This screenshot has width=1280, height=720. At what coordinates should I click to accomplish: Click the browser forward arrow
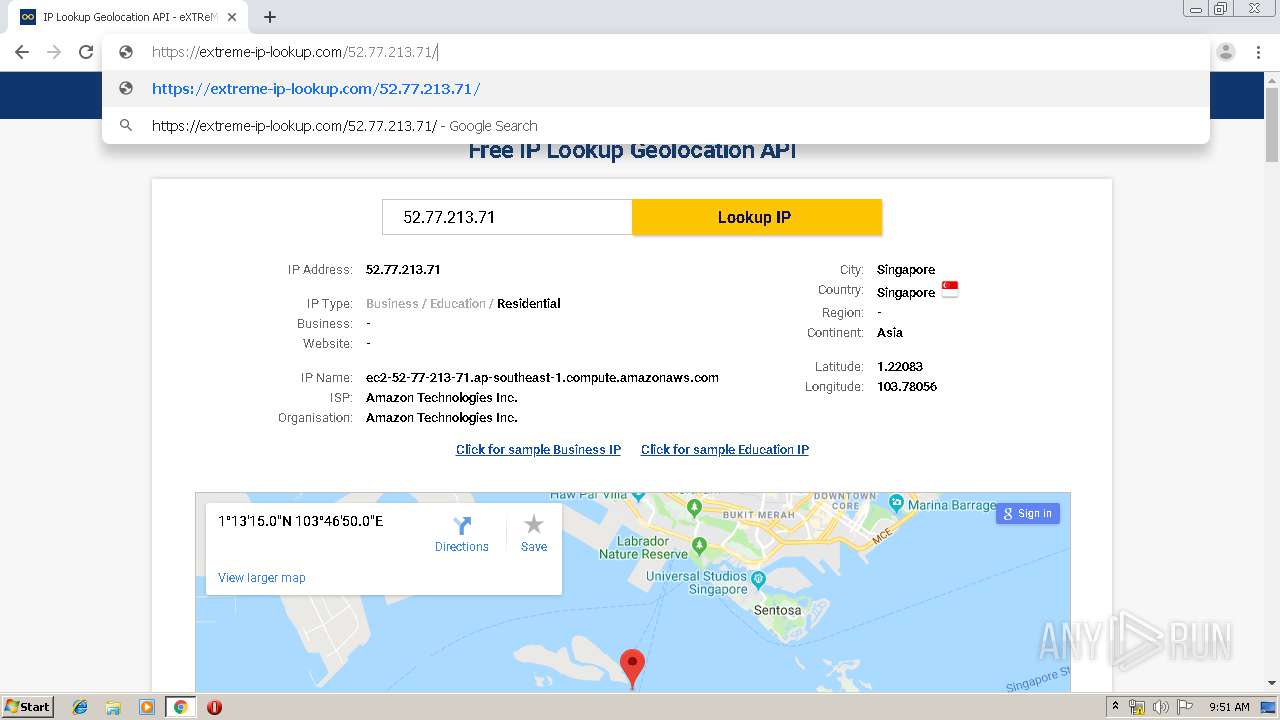click(54, 52)
